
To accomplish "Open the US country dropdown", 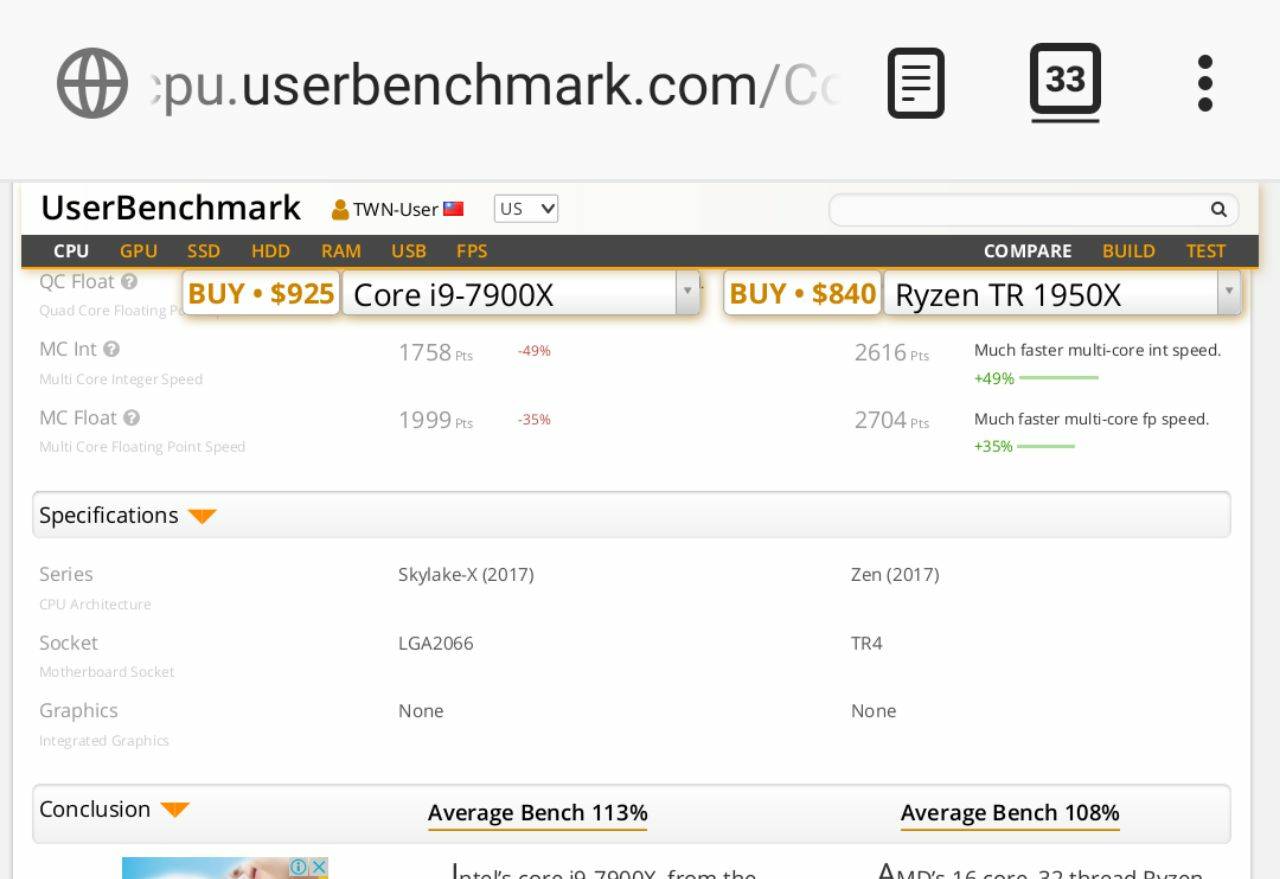I will pos(526,209).
